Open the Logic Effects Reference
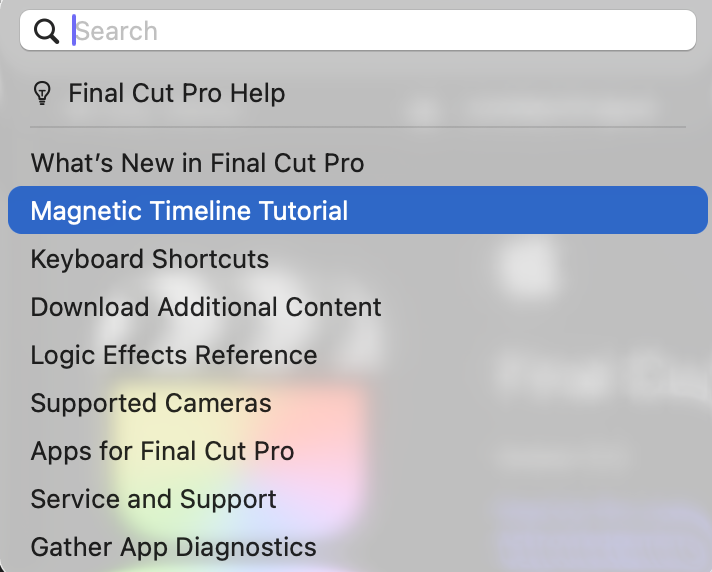Viewport: 712px width, 572px height. coord(174,355)
